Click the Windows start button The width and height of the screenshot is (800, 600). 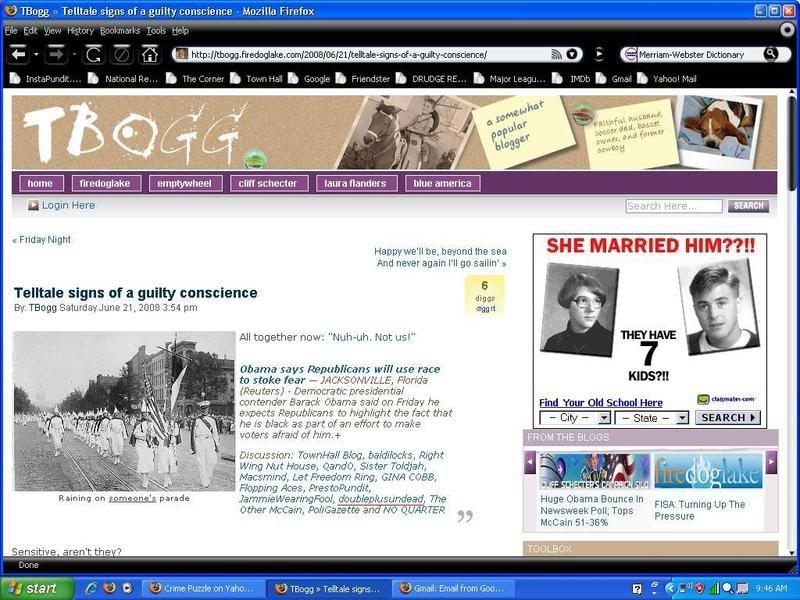pyautogui.click(x=36, y=588)
